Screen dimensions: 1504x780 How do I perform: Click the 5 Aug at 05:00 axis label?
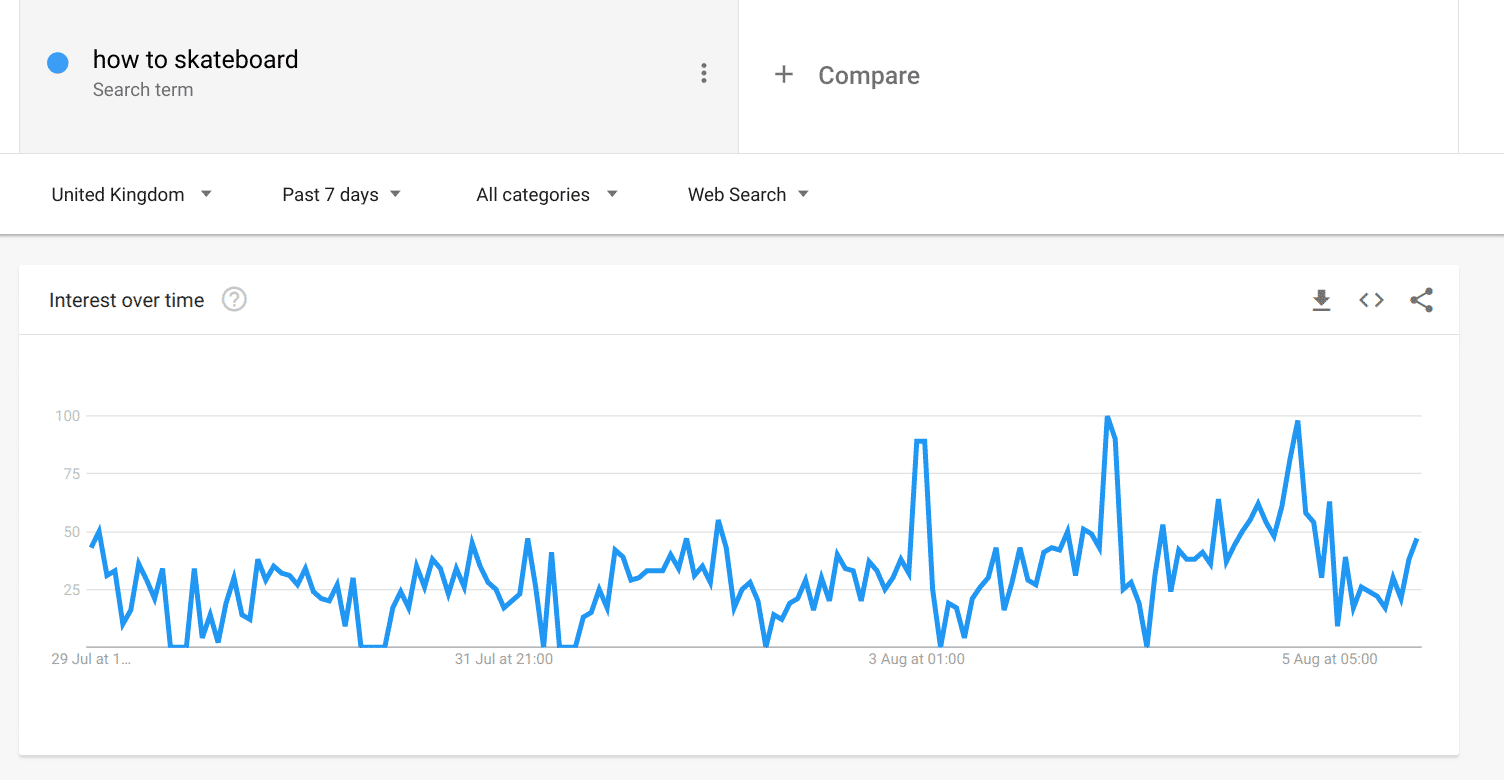click(x=1329, y=659)
